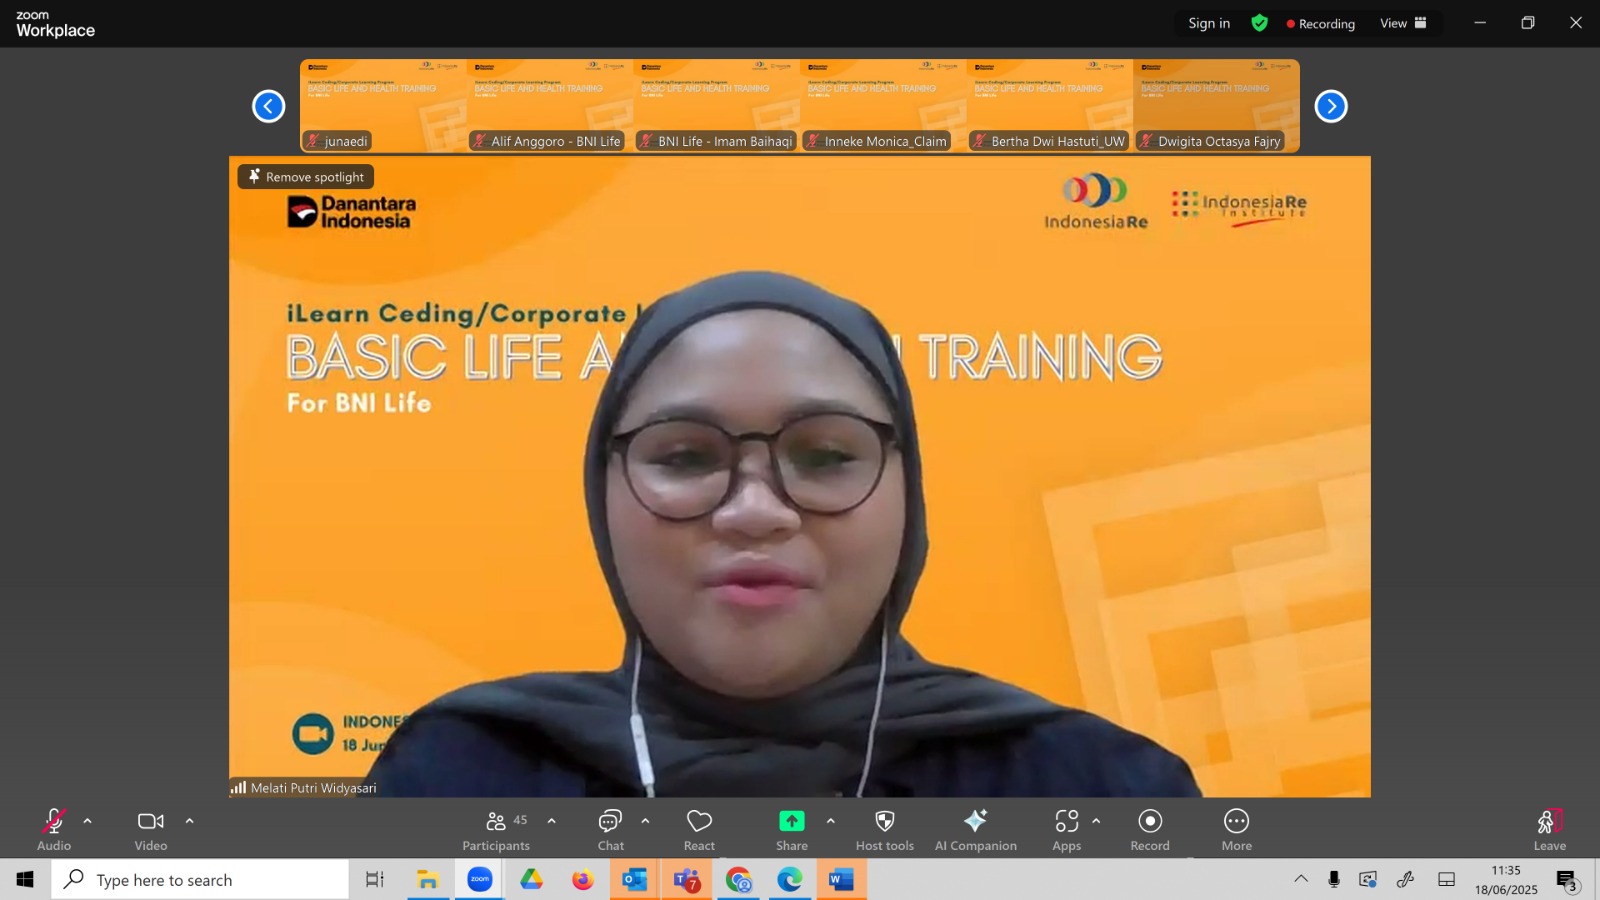The width and height of the screenshot is (1600, 900).
Task: Open Host tools shield
Action: click(885, 830)
